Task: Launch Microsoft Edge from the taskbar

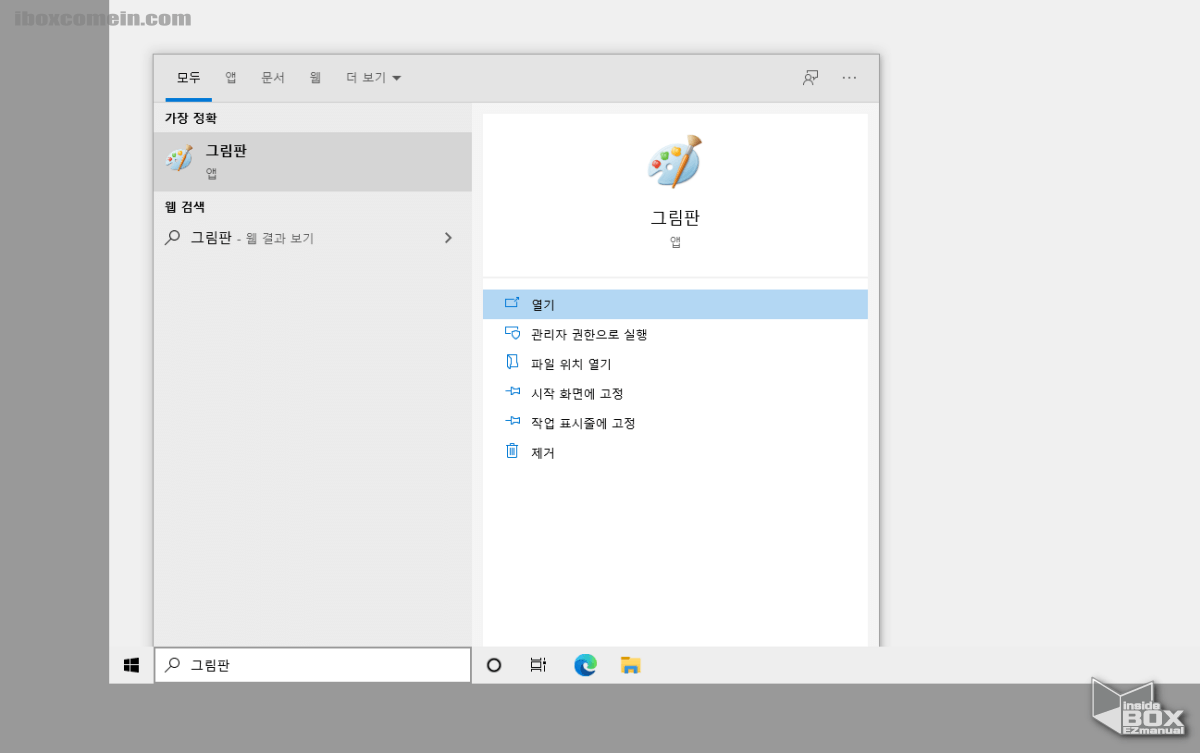Action: 584,664
